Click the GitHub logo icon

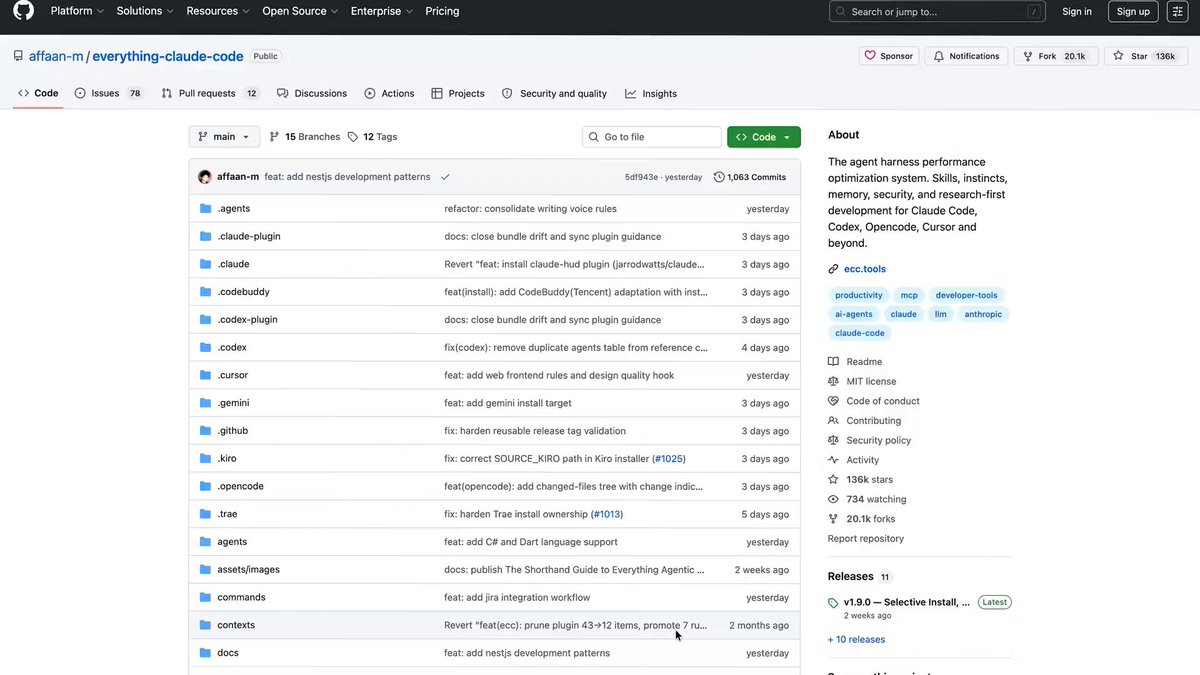point(23,11)
